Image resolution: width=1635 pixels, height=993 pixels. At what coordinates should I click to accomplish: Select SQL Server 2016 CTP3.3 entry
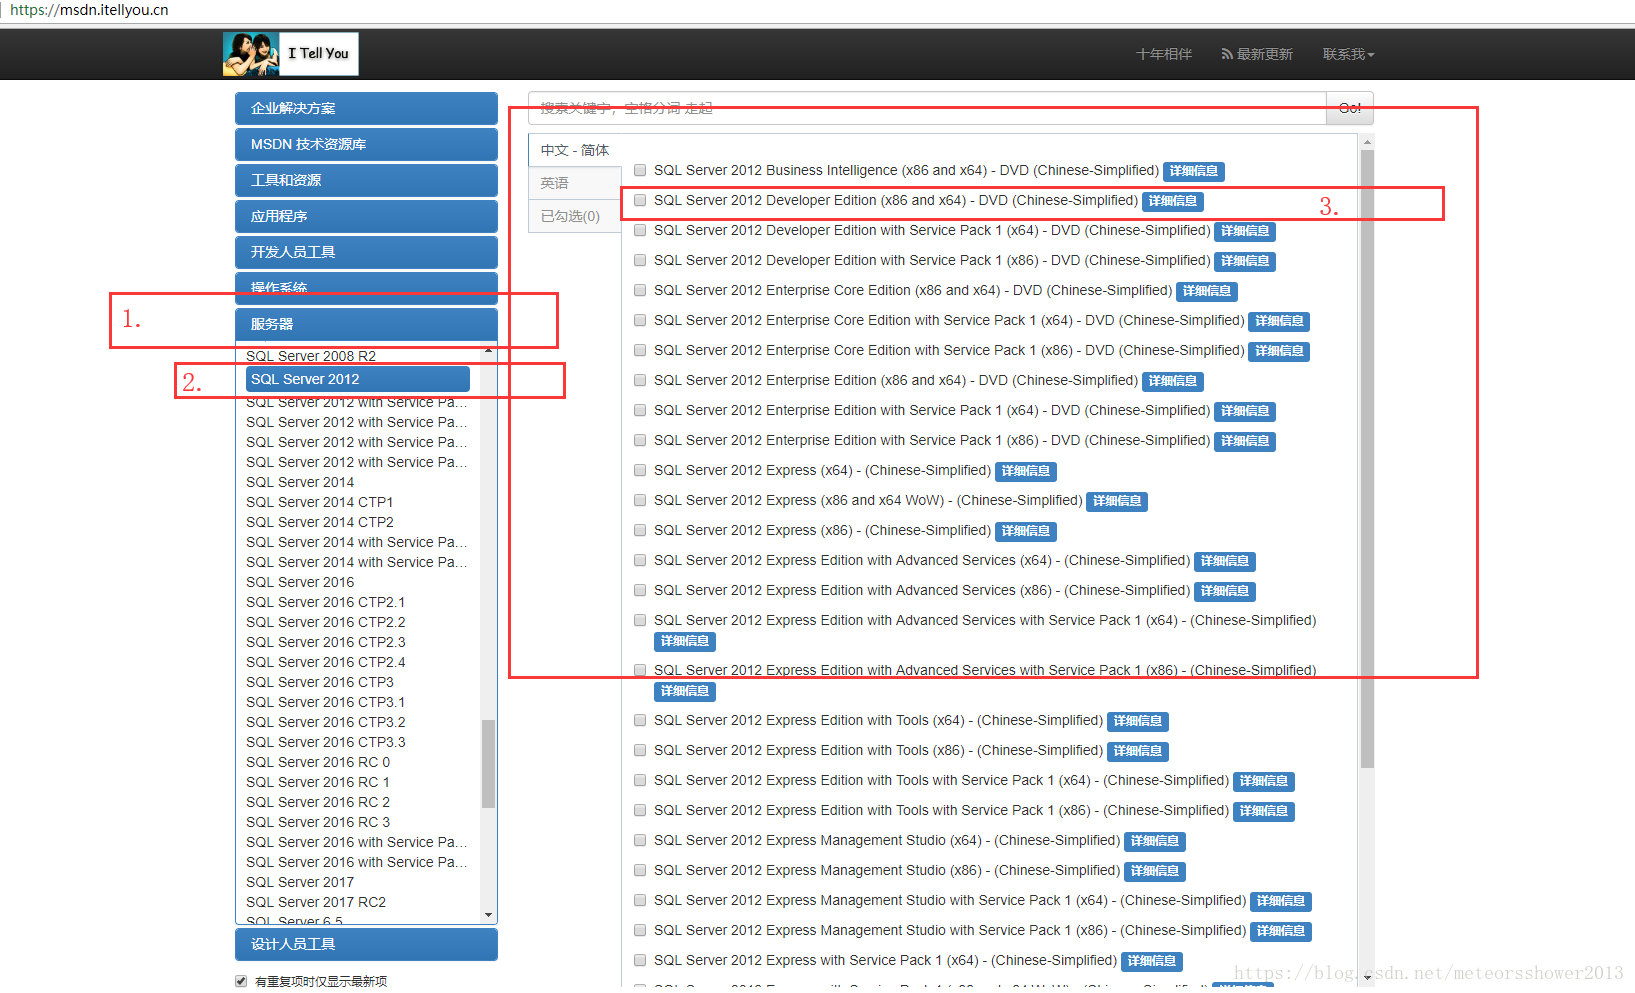pyautogui.click(x=326, y=742)
